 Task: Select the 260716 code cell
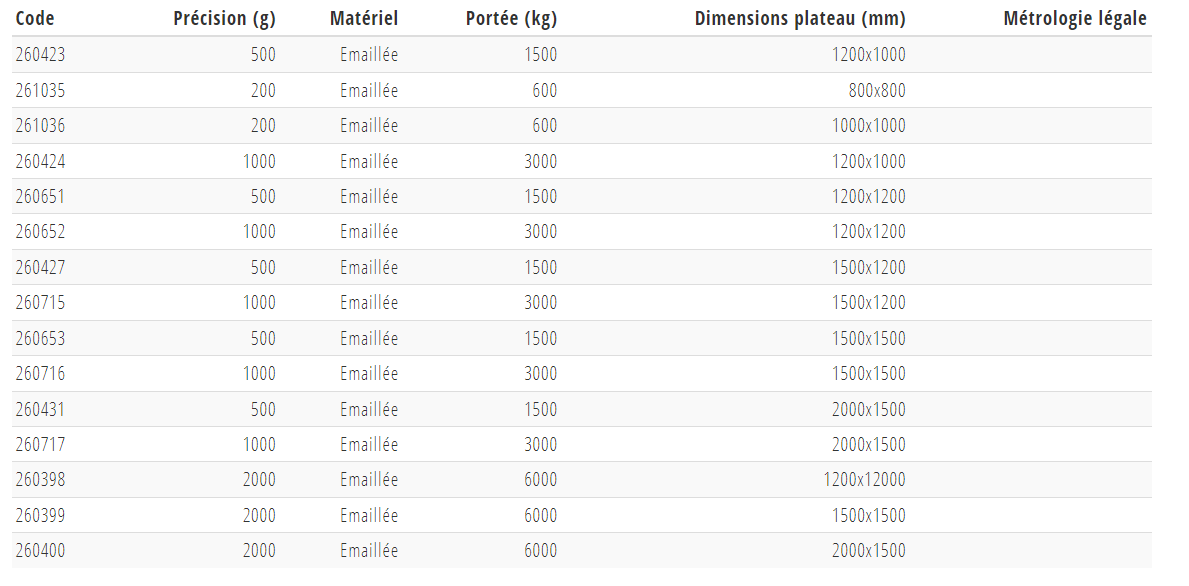40,373
